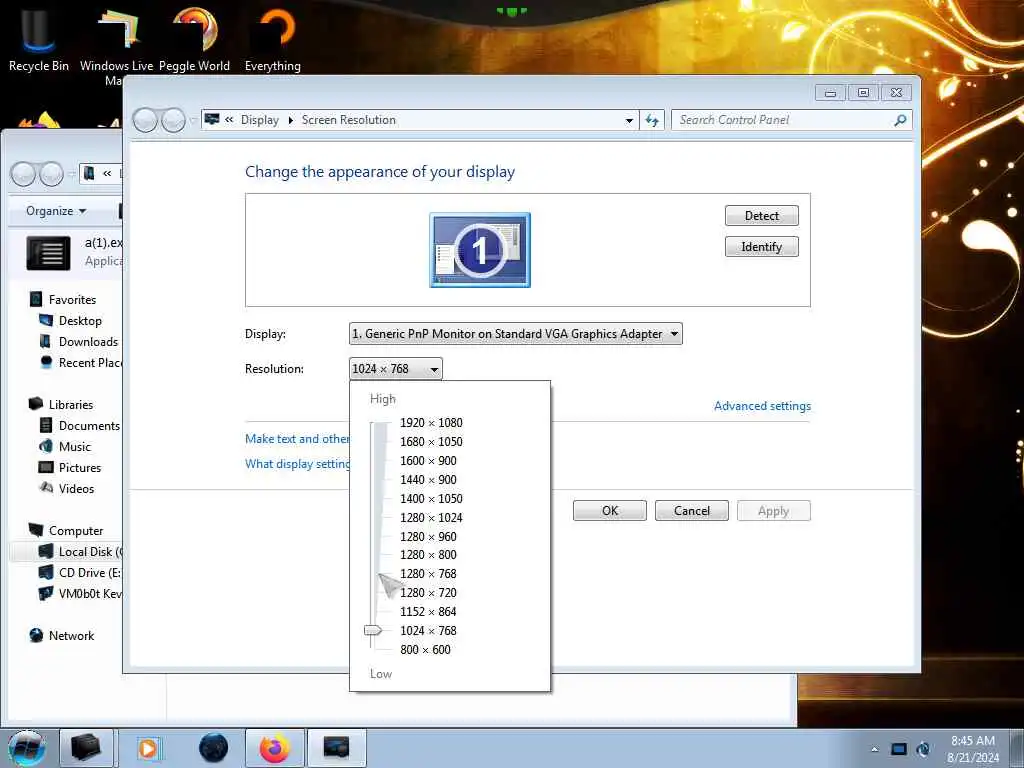Screen dimensions: 1024x768
Task: Click the Start orb on taskbar
Action: pos(26,748)
